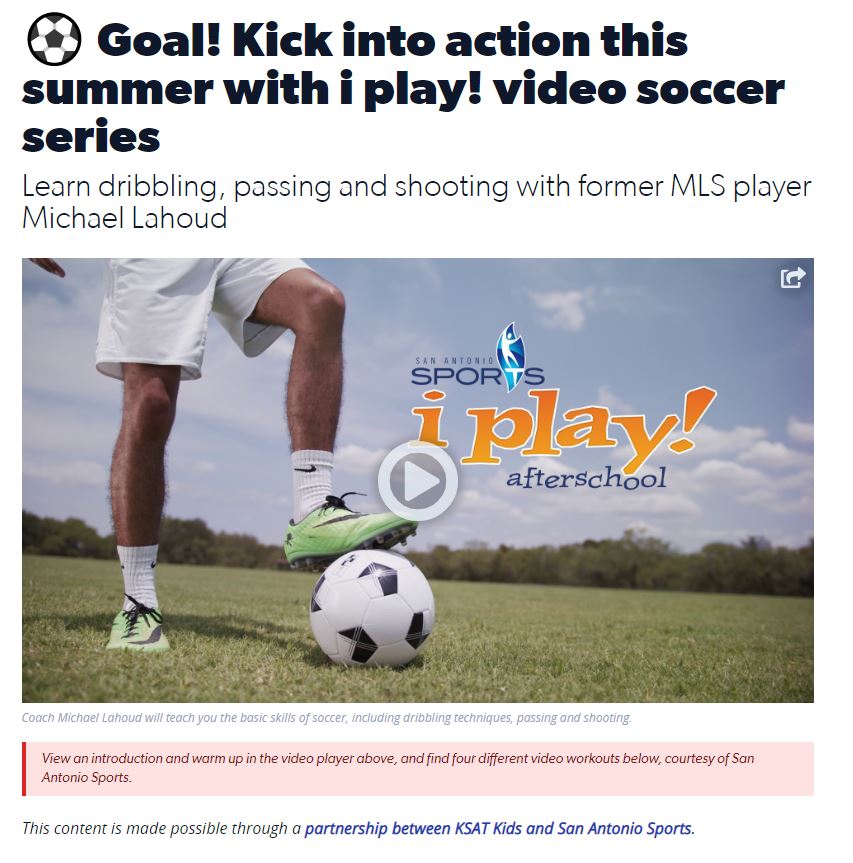
Task: Play the i play! soccer intro video
Action: pyautogui.click(x=417, y=481)
